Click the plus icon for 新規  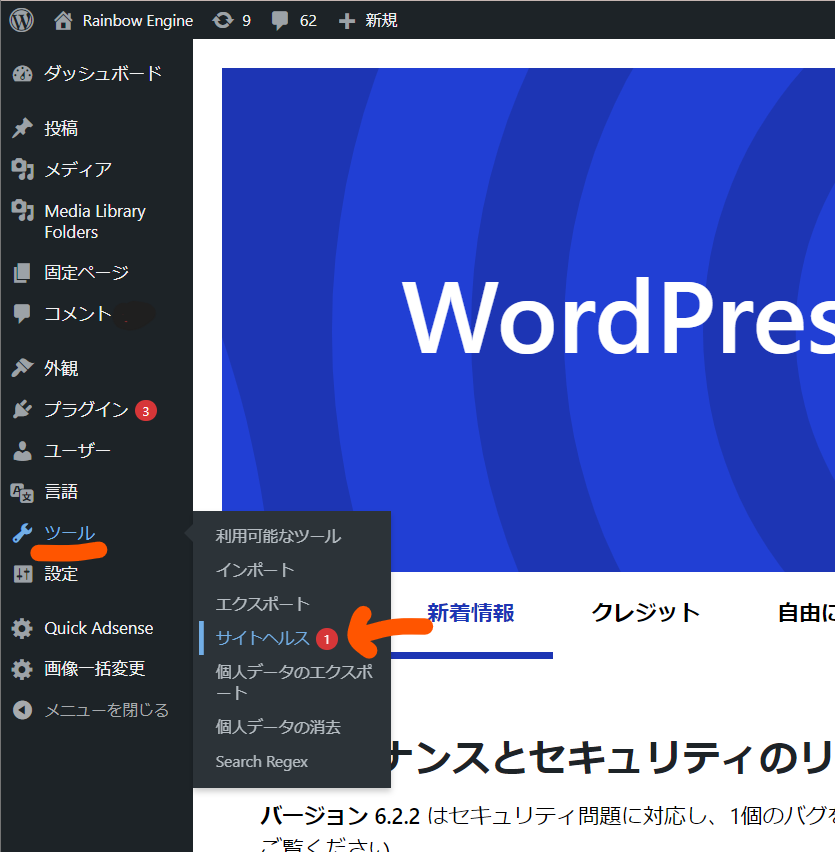(x=347, y=21)
